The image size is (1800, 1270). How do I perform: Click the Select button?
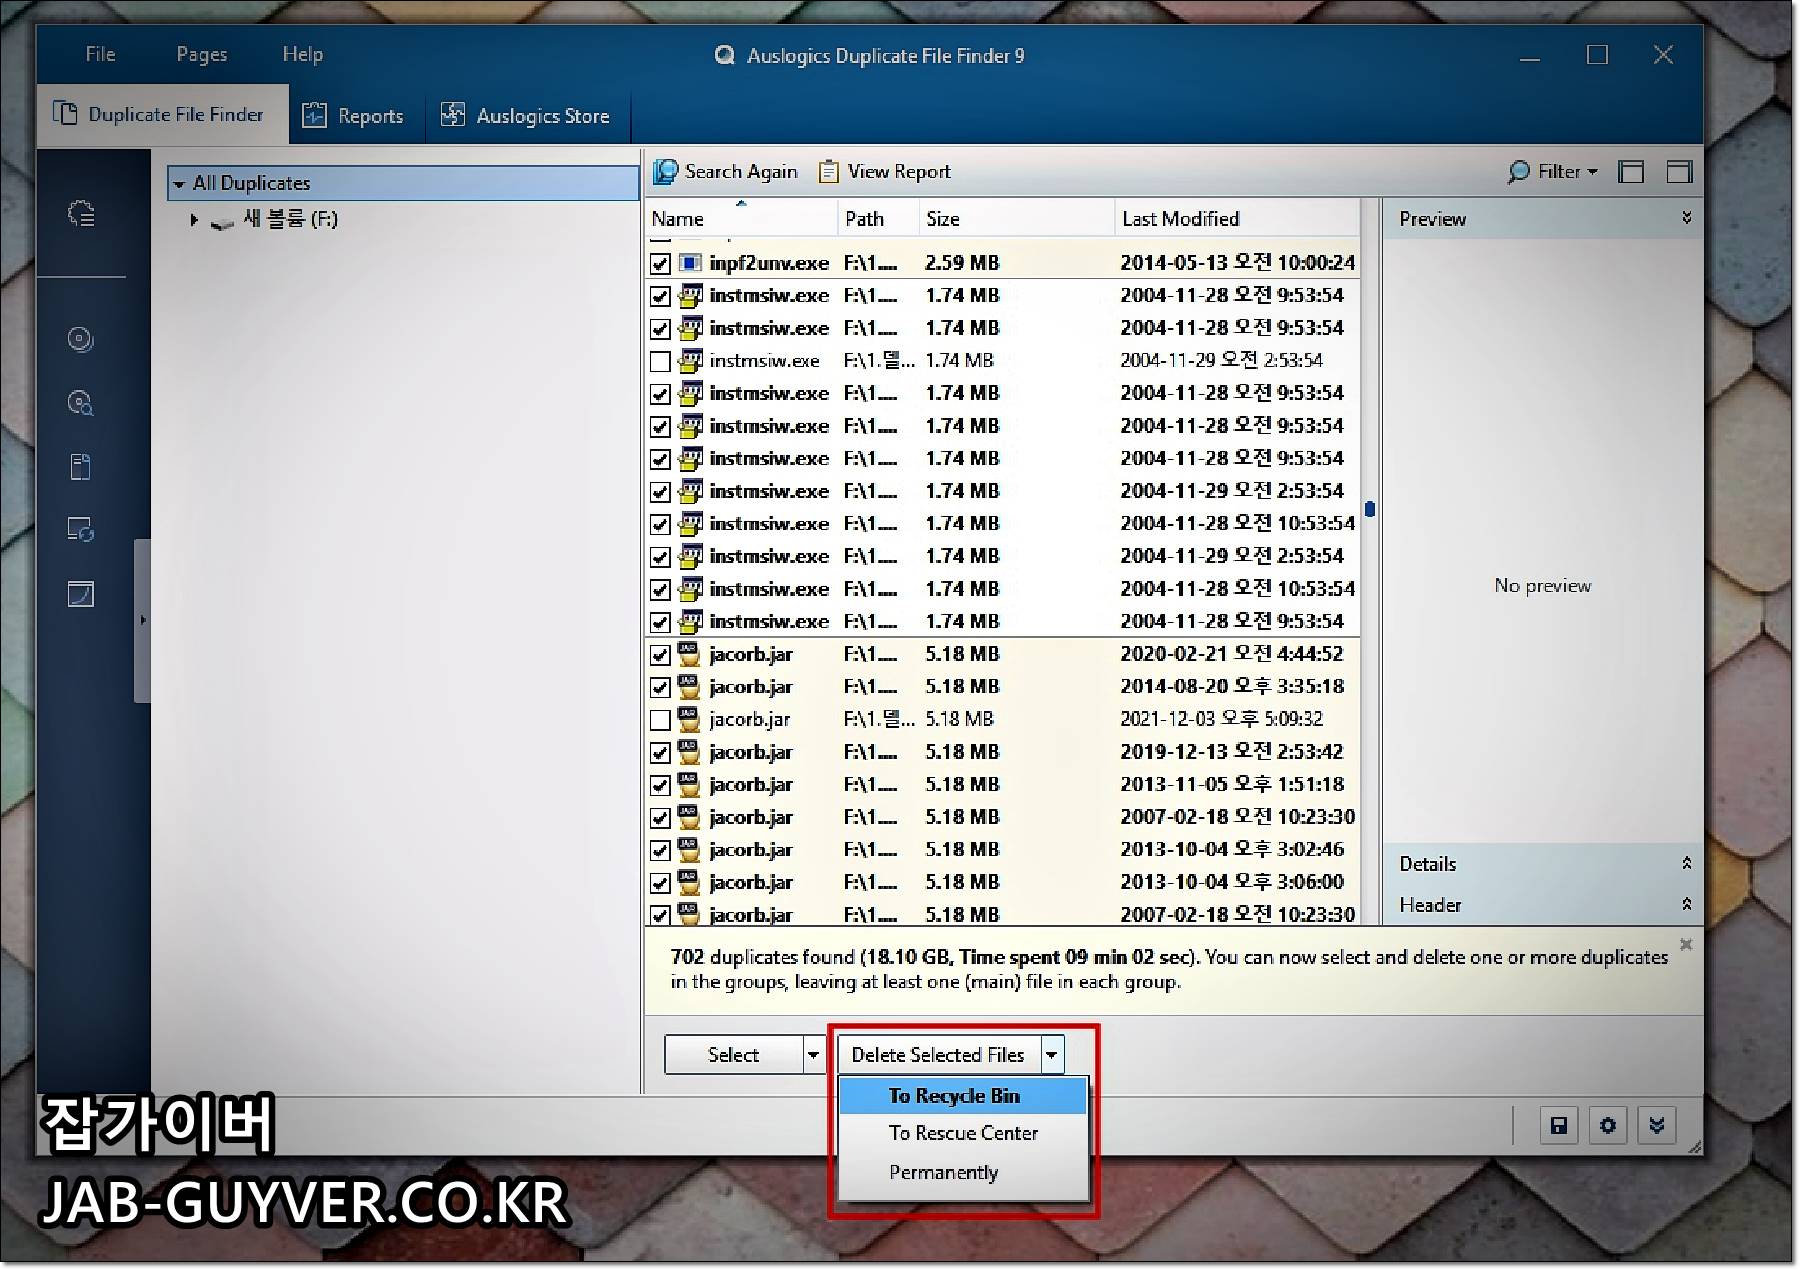[x=734, y=1055]
